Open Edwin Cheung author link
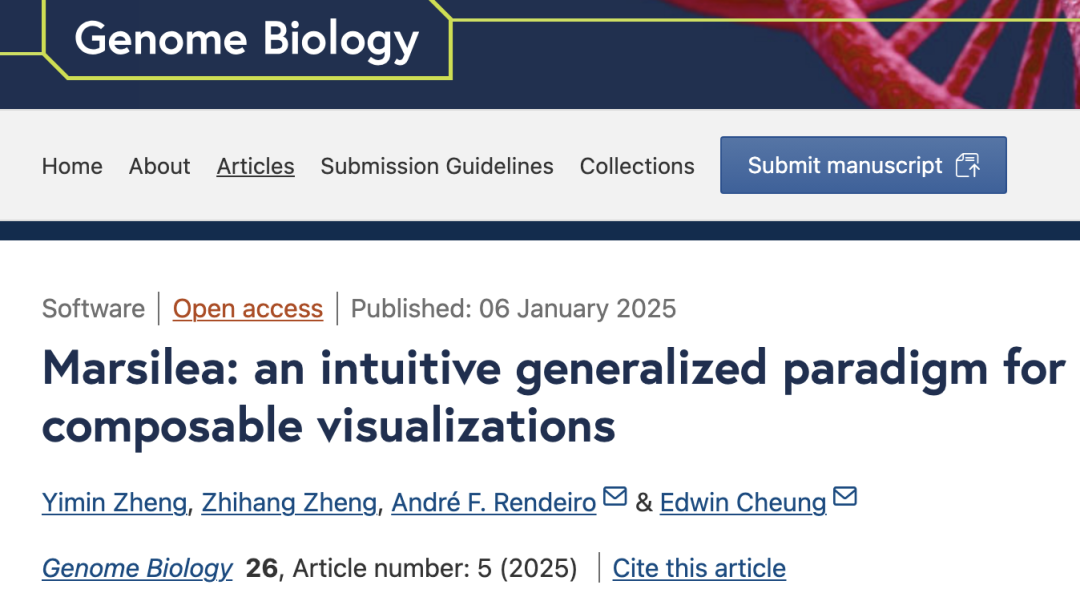This screenshot has height=593, width=1080. [743, 503]
